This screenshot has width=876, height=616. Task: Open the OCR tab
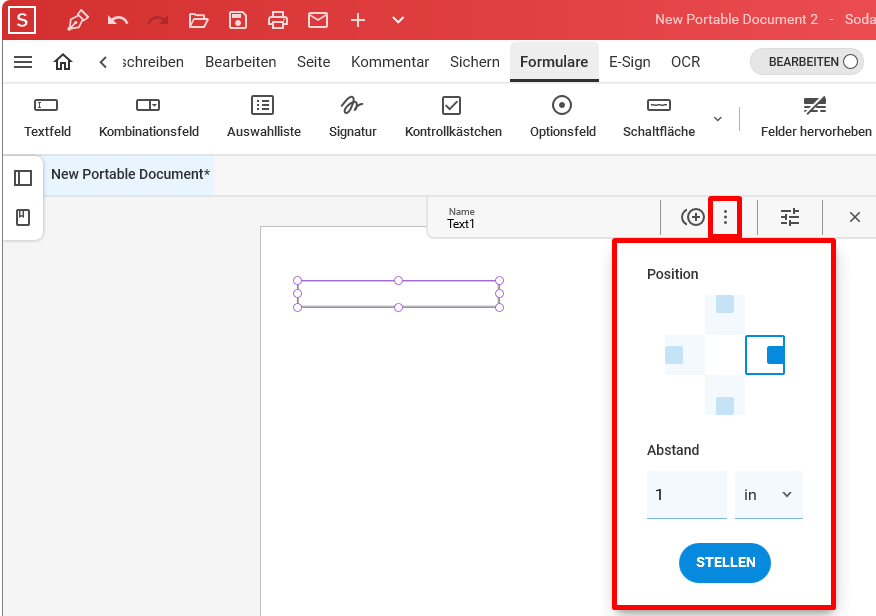pyautogui.click(x=685, y=62)
